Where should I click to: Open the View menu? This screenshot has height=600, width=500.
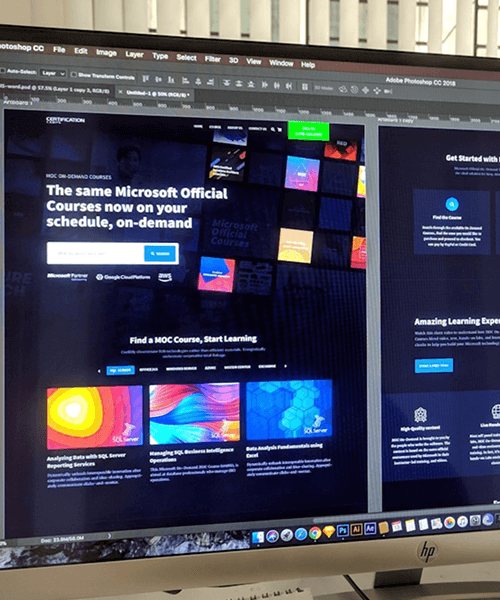tap(254, 62)
